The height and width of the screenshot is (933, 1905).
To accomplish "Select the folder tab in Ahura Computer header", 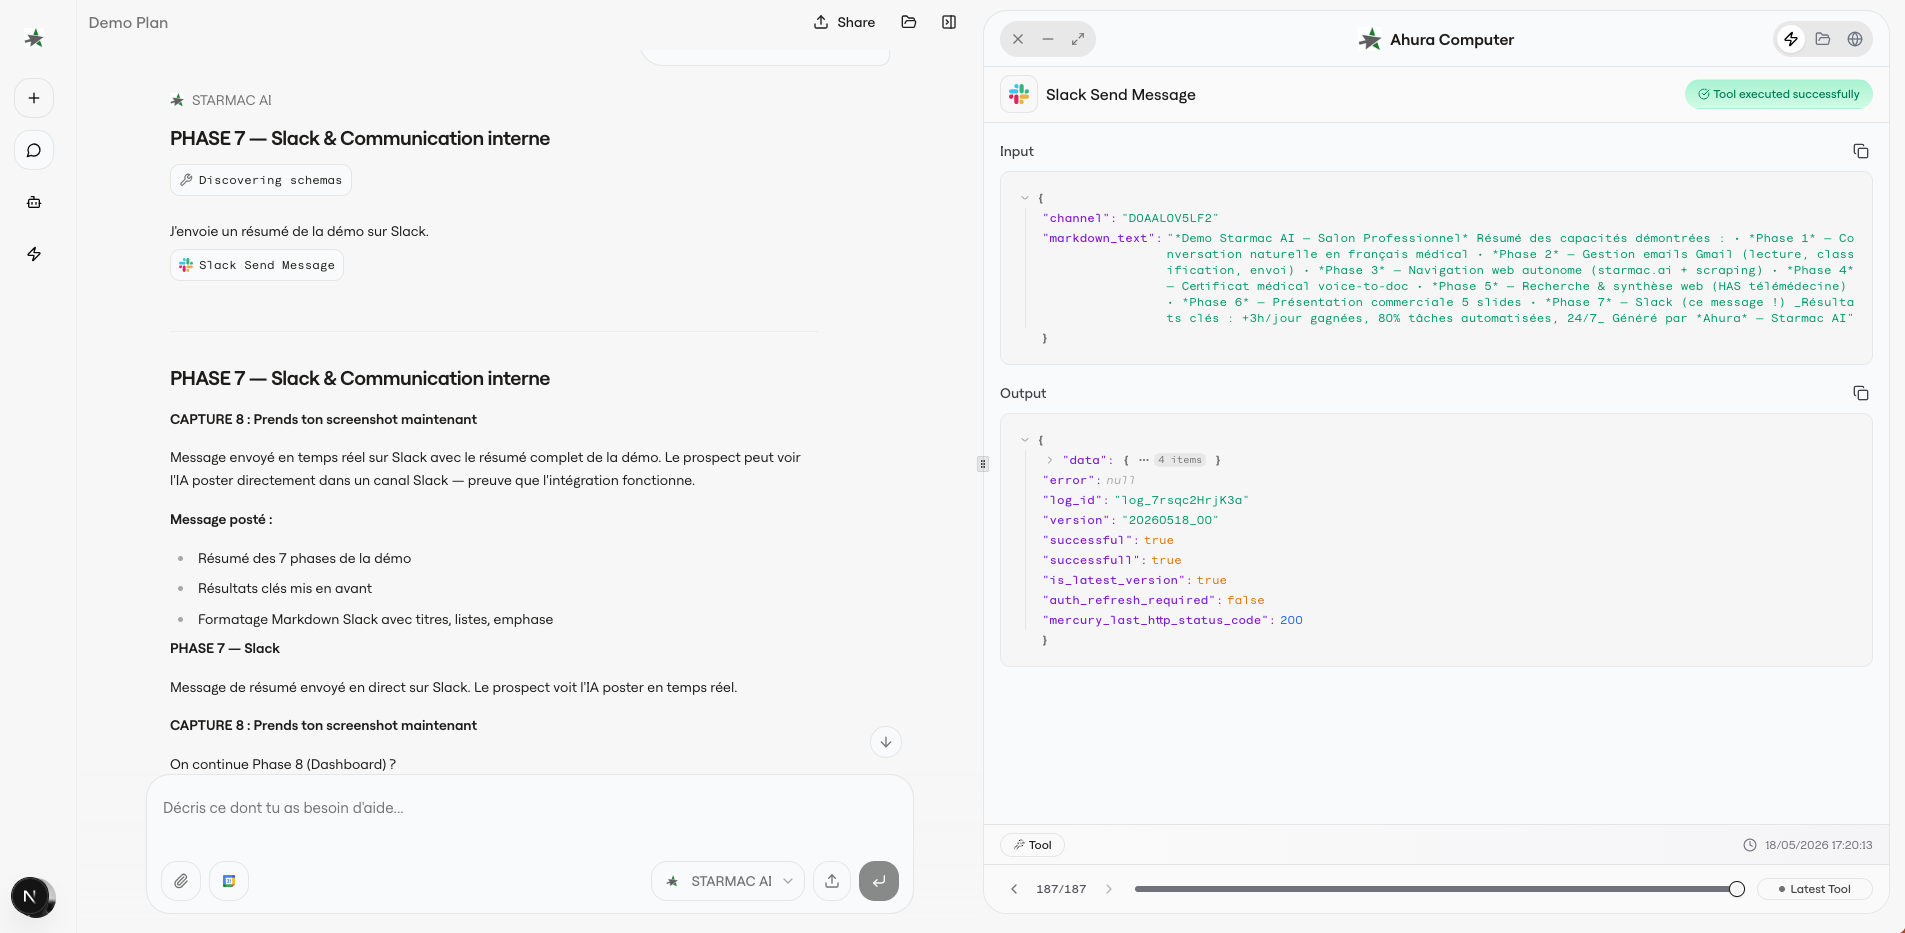I will coord(1823,39).
